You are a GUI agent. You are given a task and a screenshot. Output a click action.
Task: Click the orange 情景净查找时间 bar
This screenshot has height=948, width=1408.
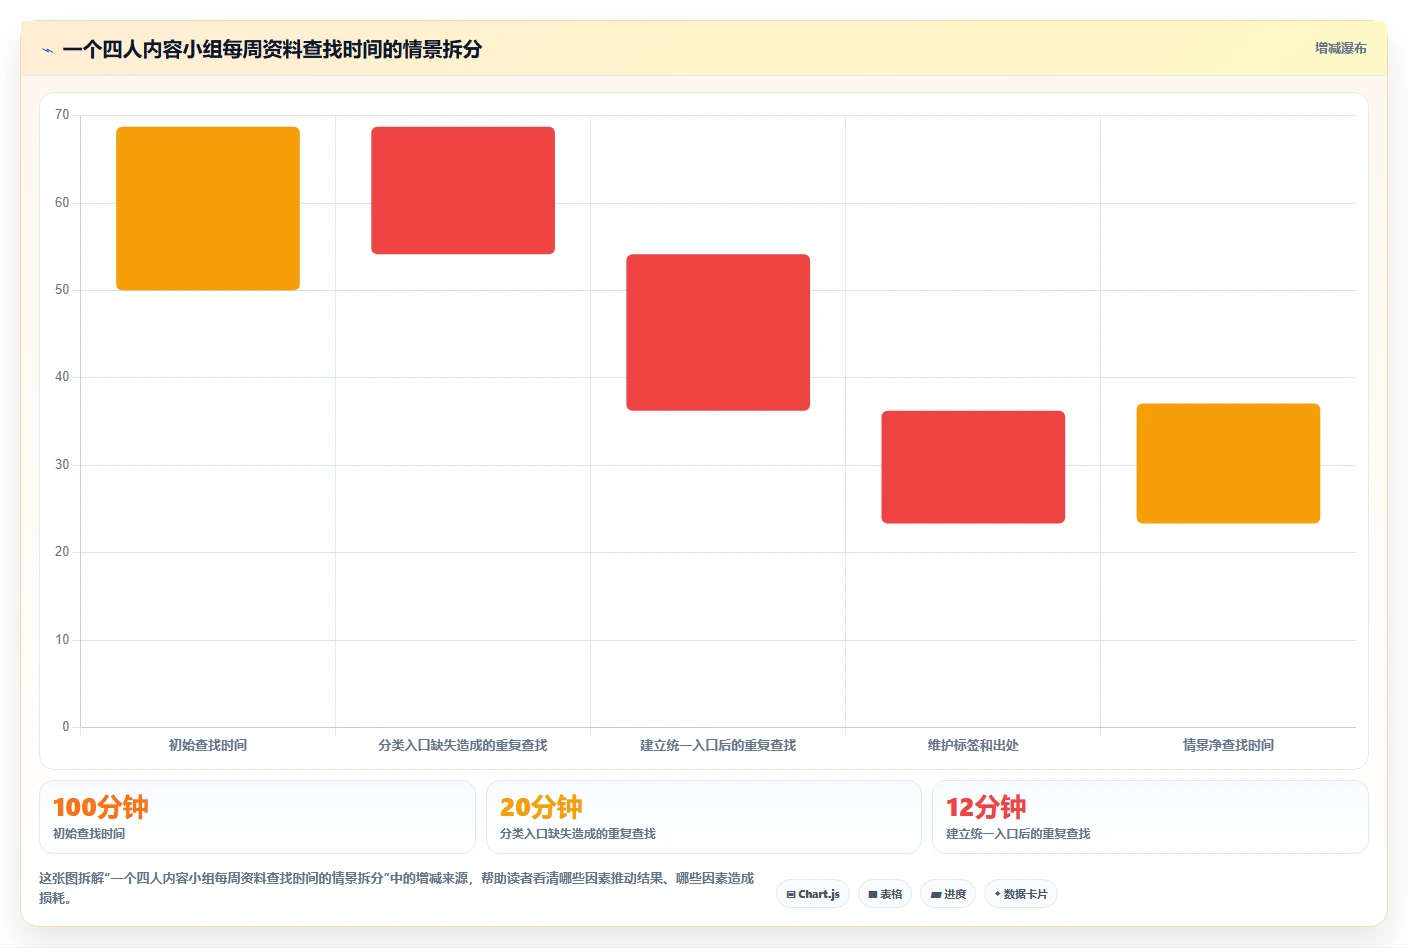[x=1228, y=463]
